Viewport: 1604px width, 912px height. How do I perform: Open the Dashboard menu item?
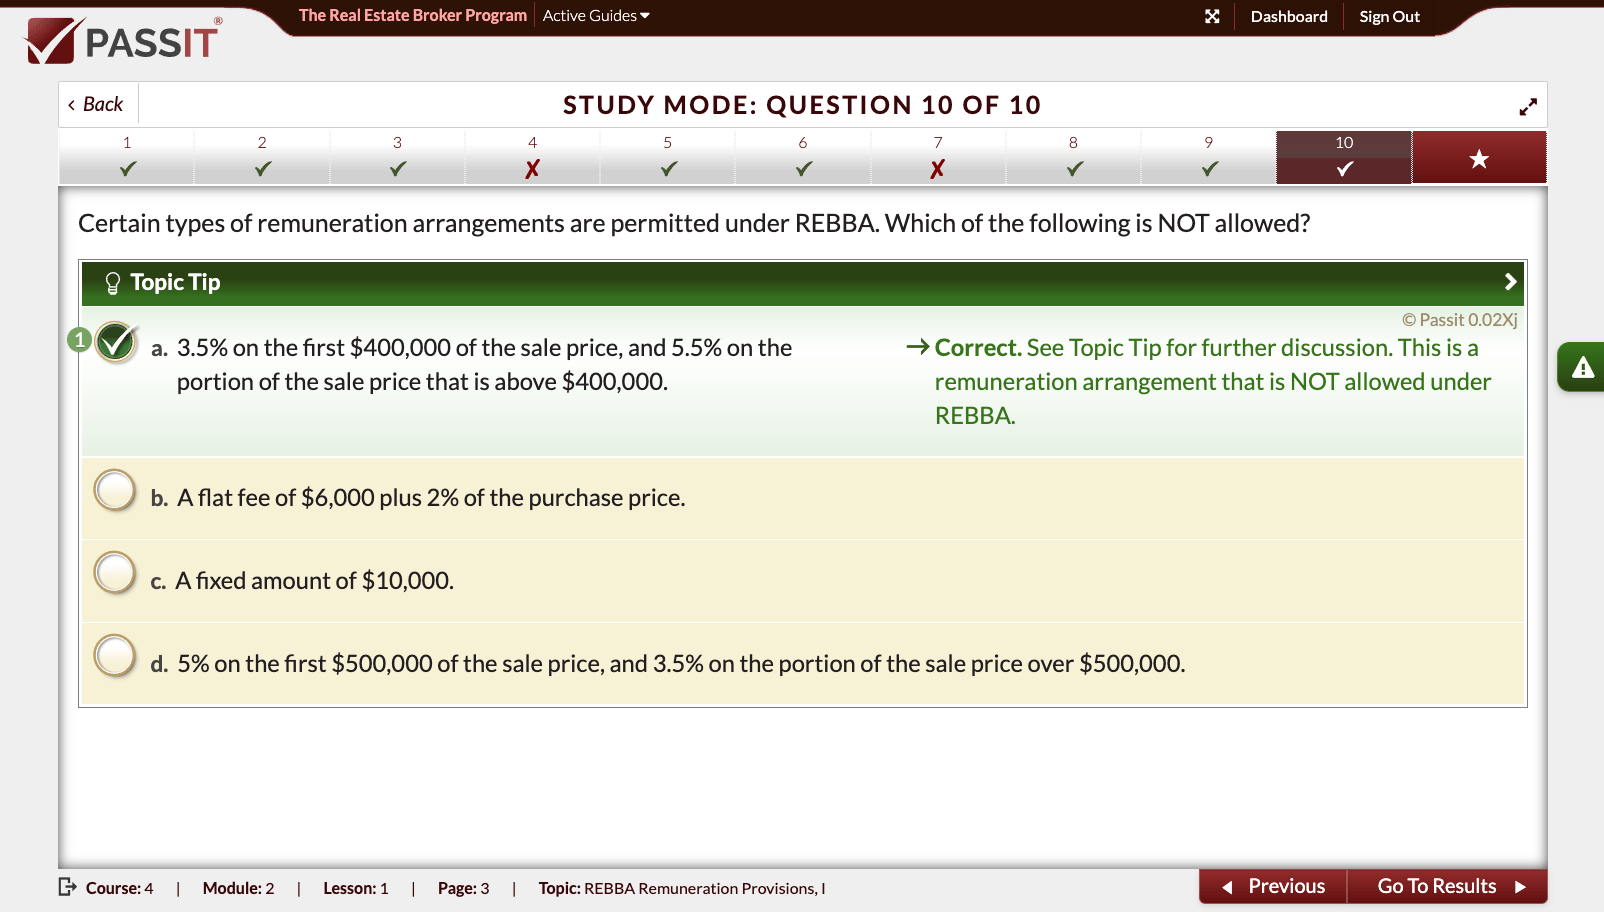point(1288,16)
